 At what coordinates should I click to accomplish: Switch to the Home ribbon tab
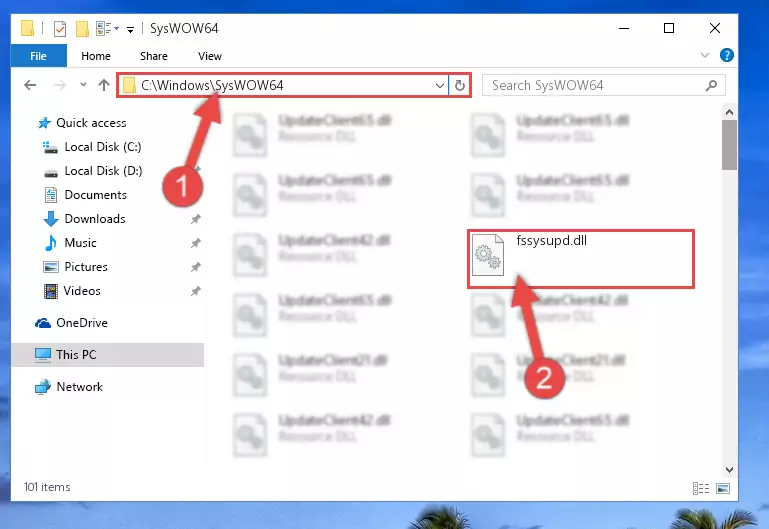pyautogui.click(x=96, y=56)
